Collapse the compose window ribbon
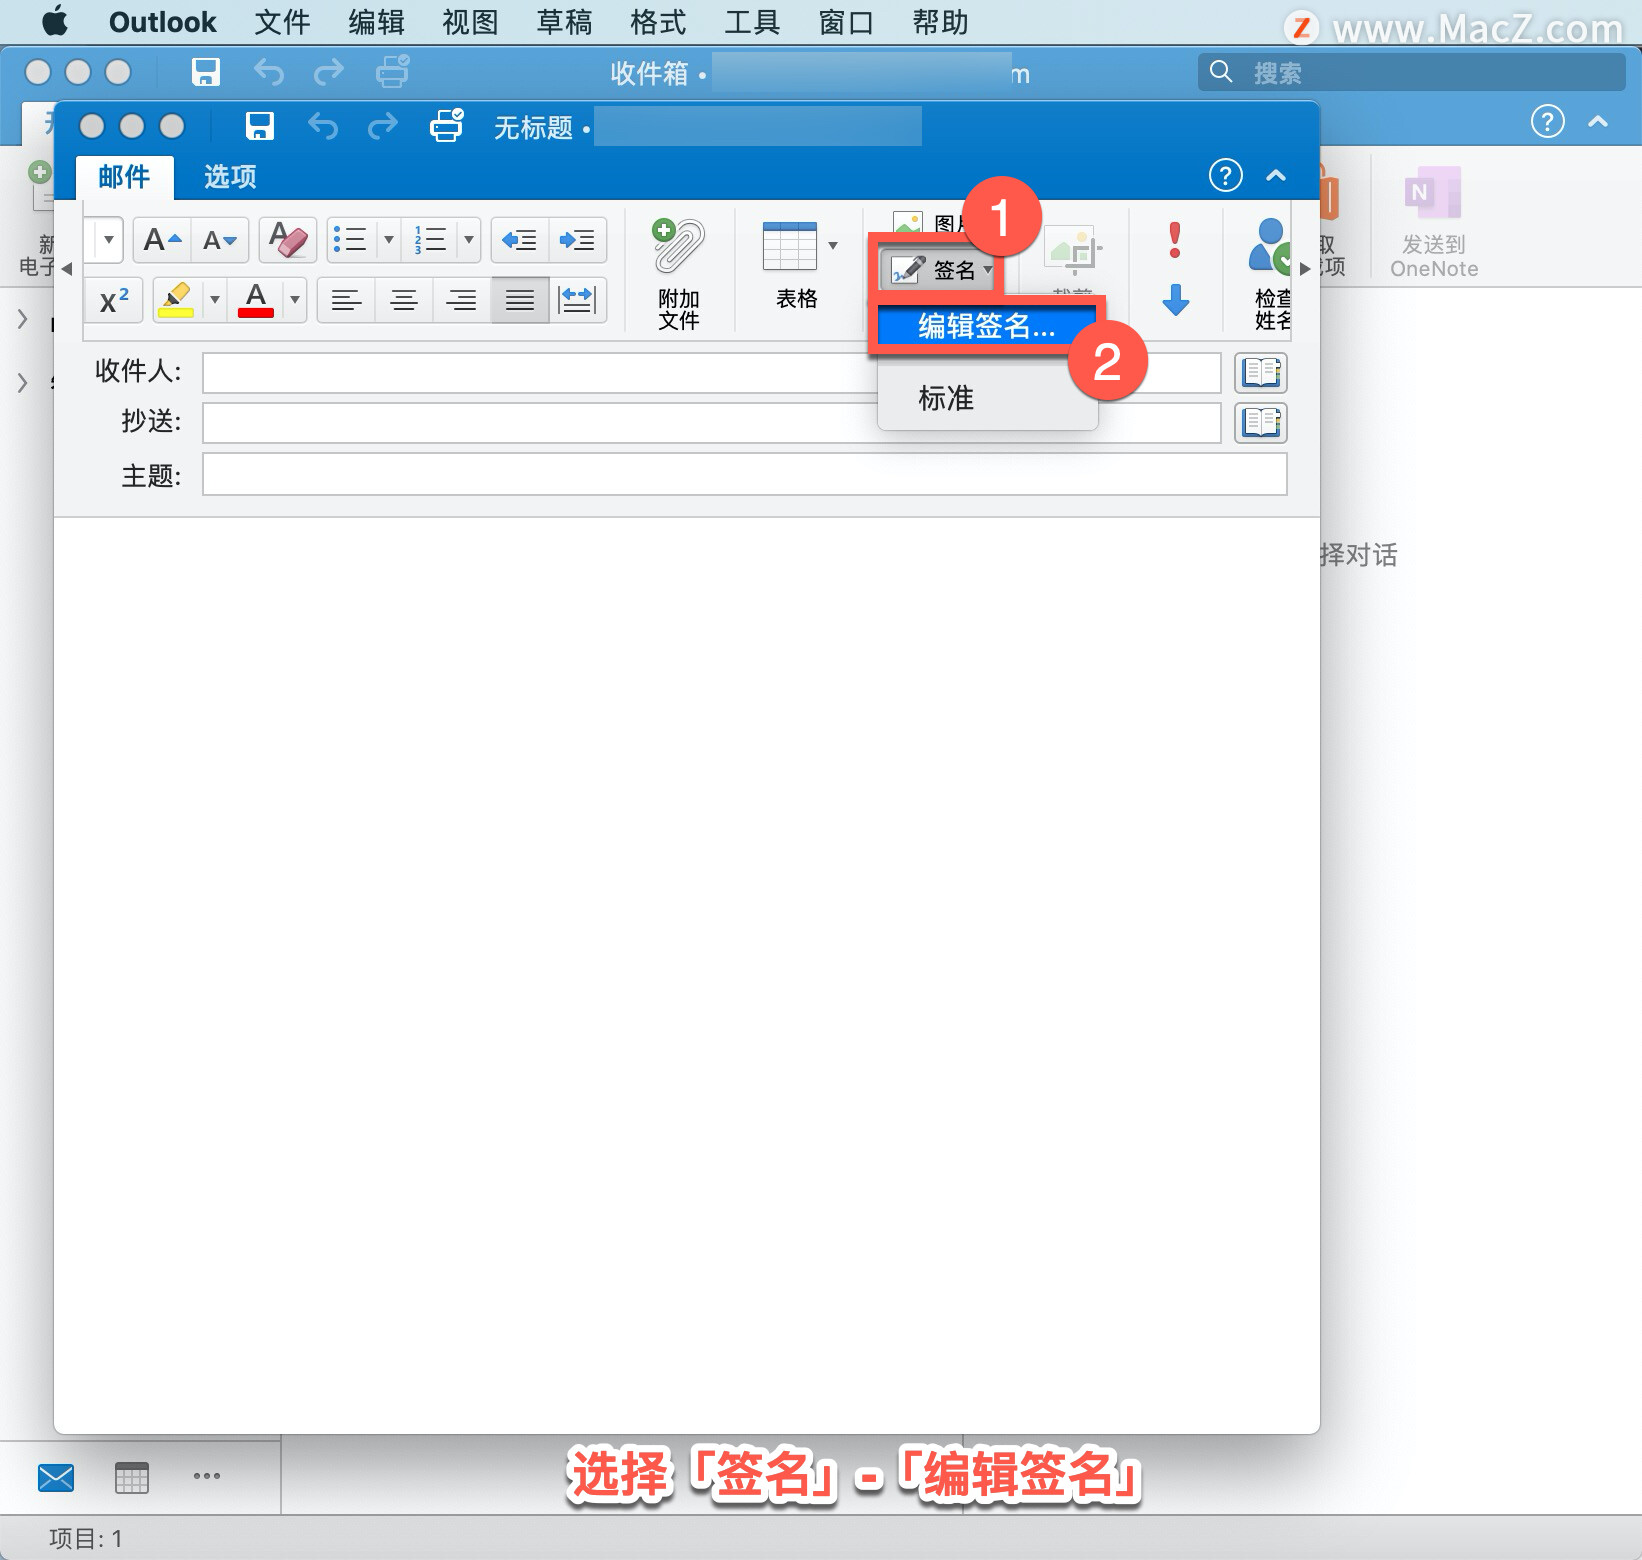The height and width of the screenshot is (1560, 1642). [1276, 175]
